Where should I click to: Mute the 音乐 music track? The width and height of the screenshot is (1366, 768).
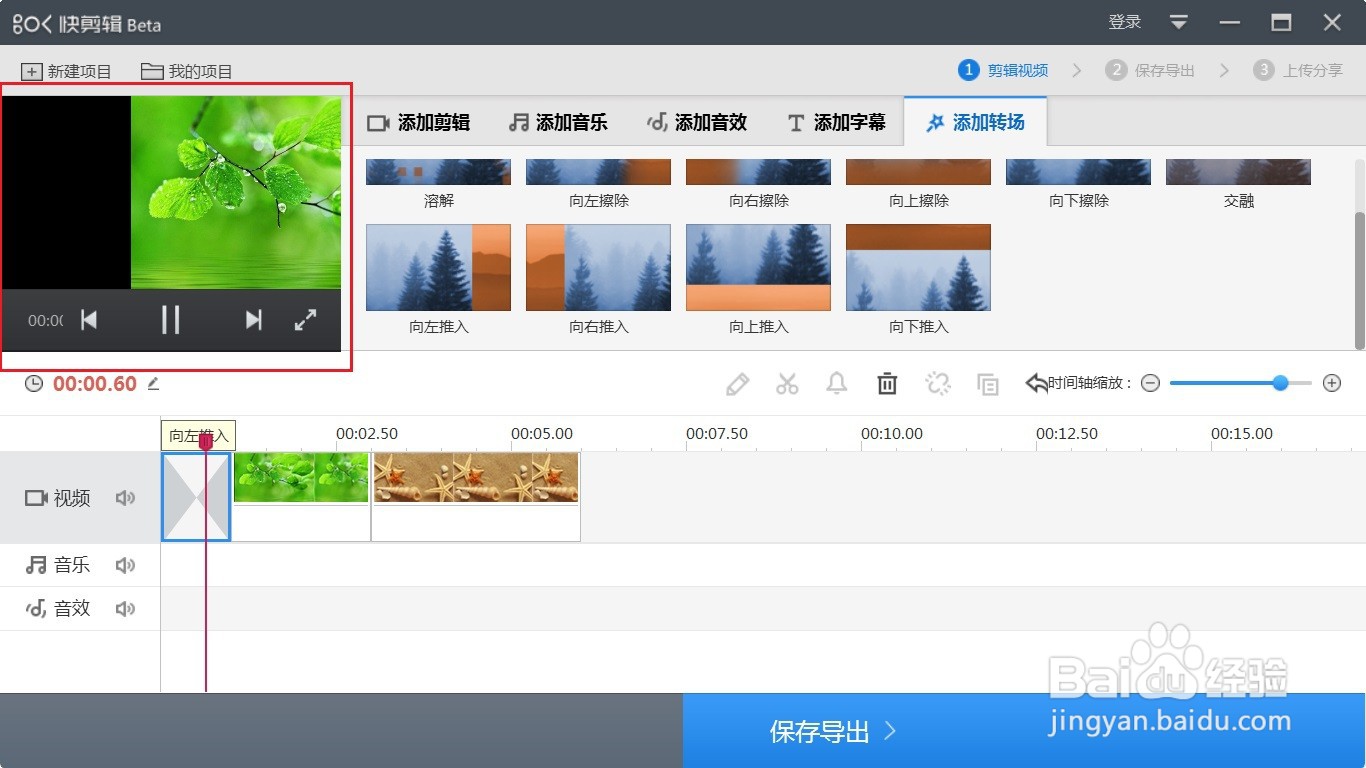(125, 564)
